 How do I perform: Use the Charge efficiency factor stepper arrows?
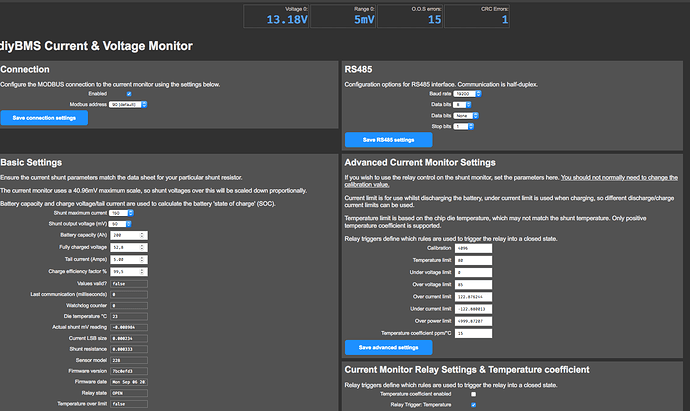click(x=142, y=272)
